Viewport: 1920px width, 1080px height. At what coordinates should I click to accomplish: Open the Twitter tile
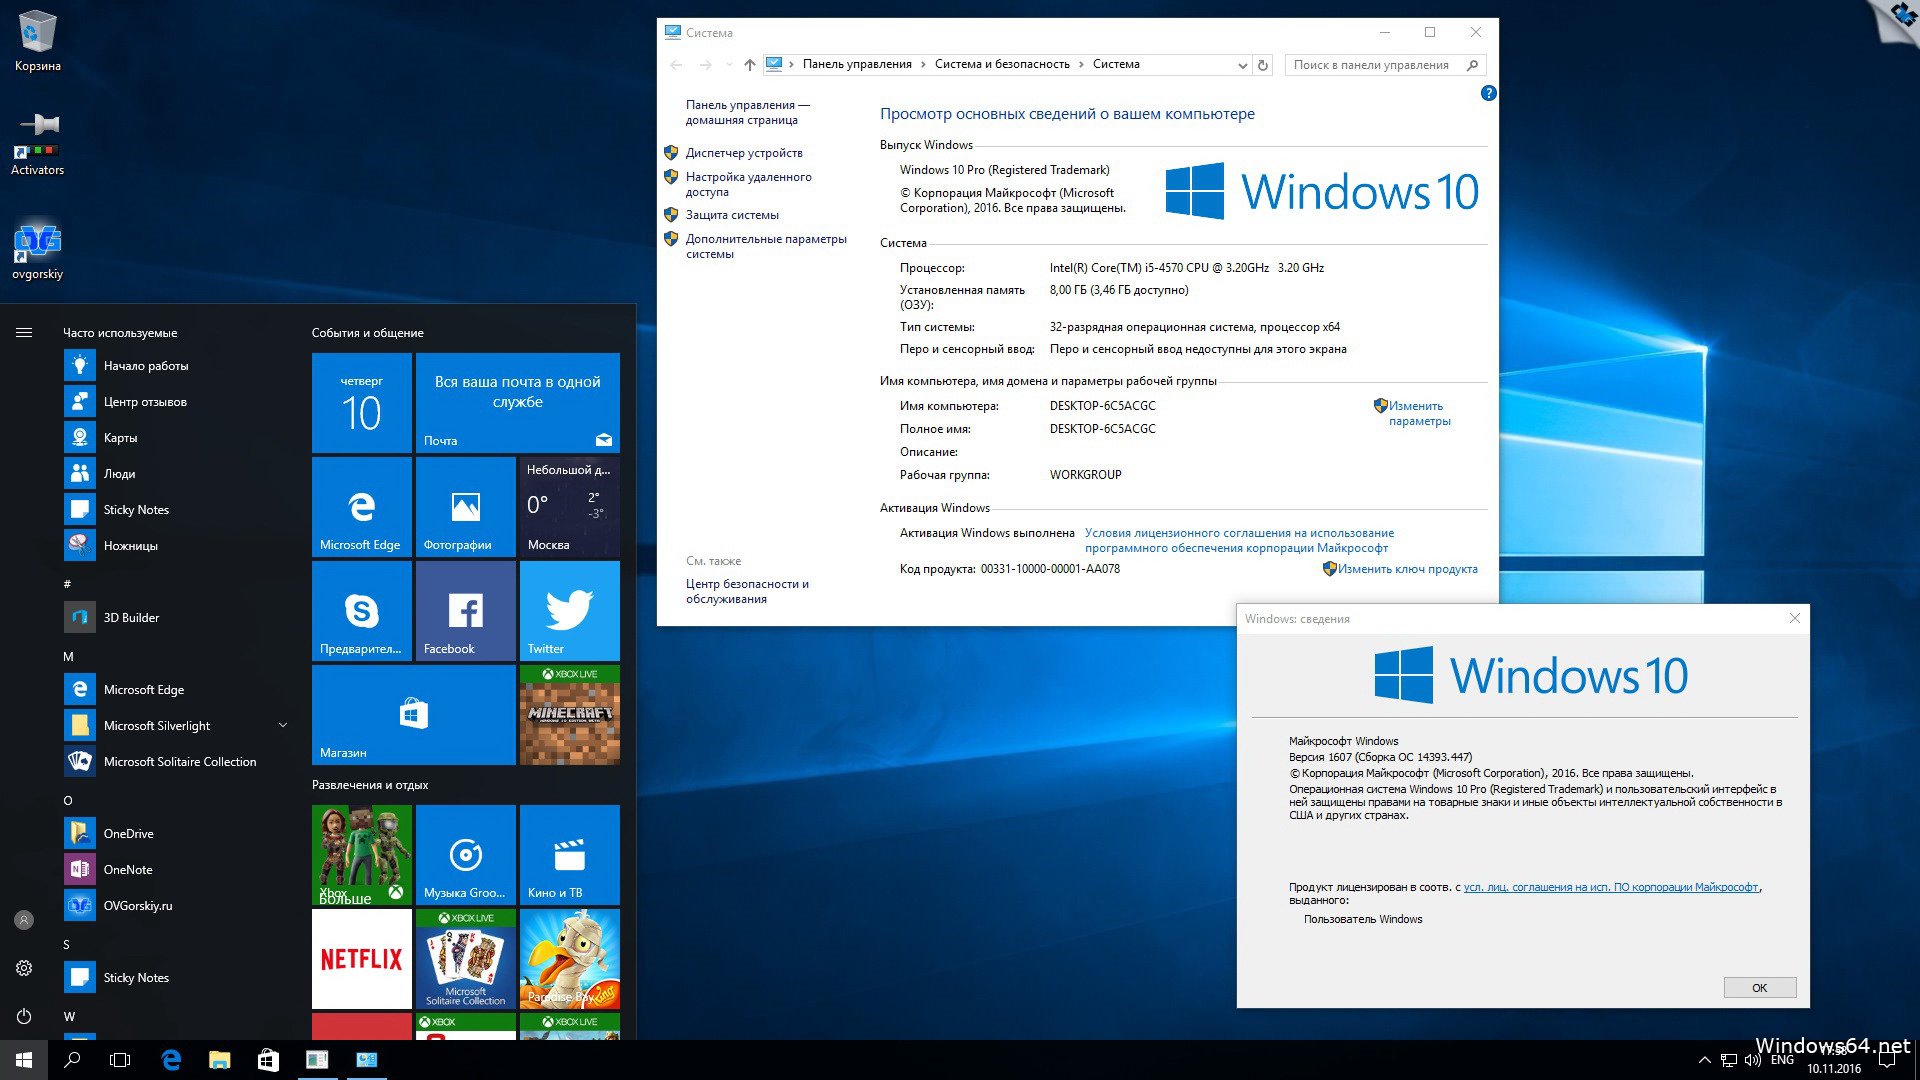(570, 611)
